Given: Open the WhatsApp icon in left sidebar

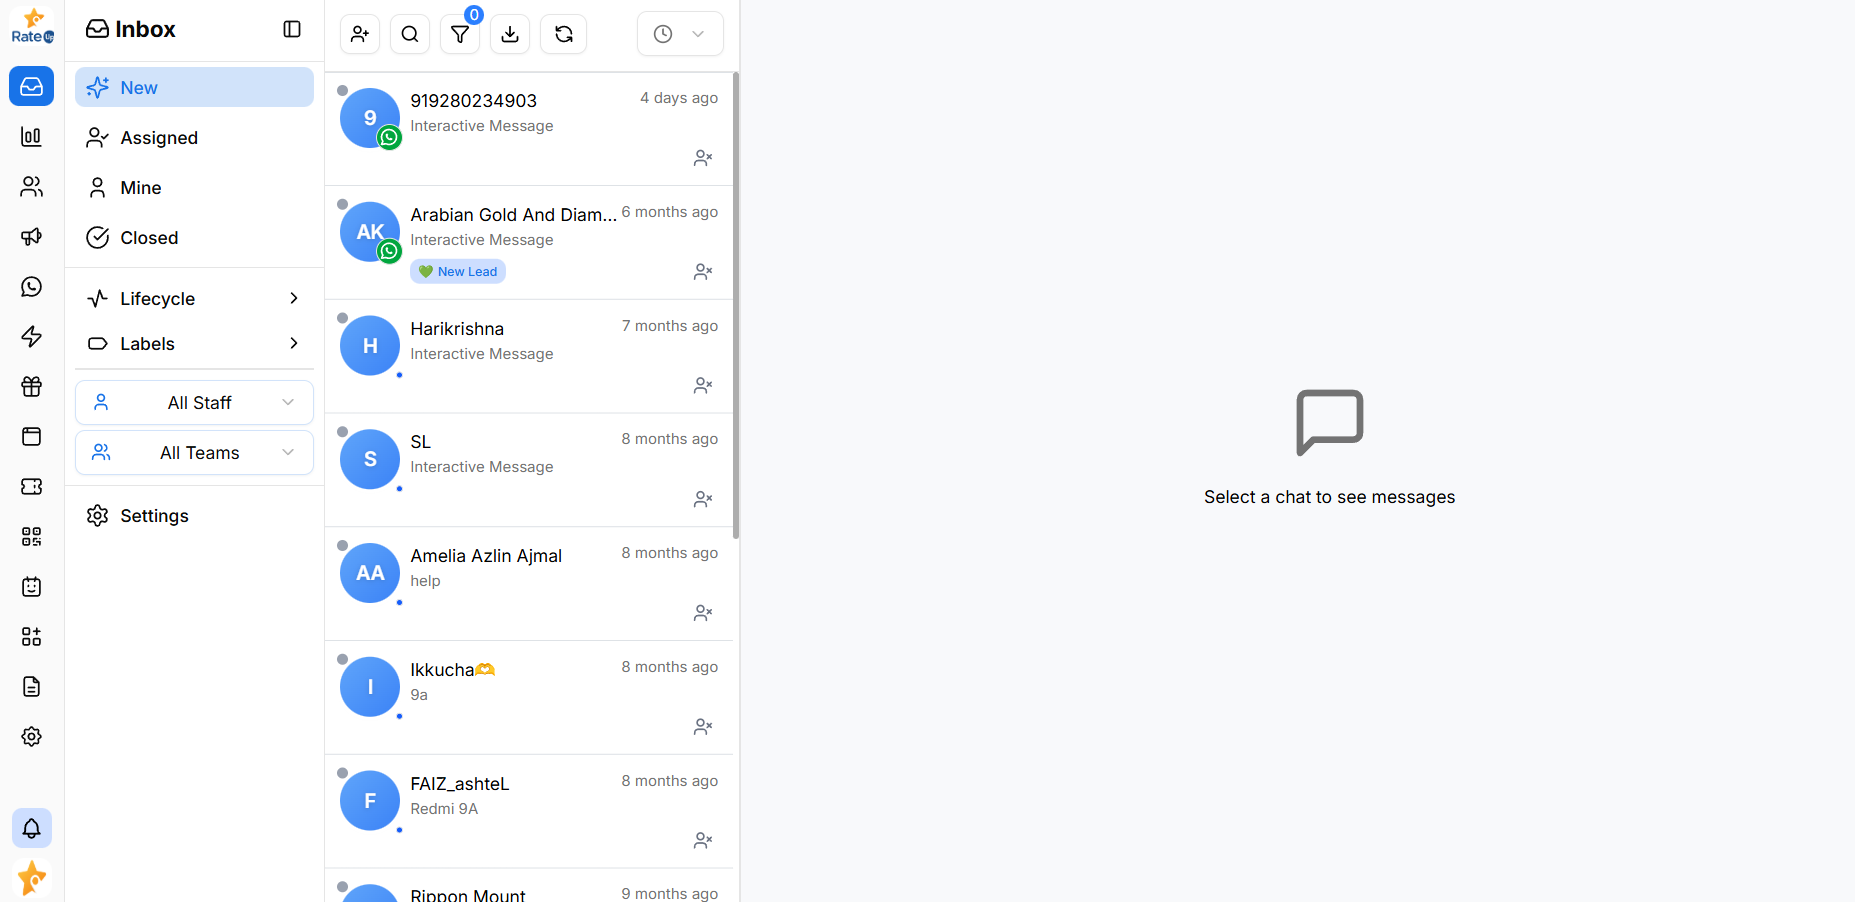Looking at the screenshot, I should click(x=32, y=287).
